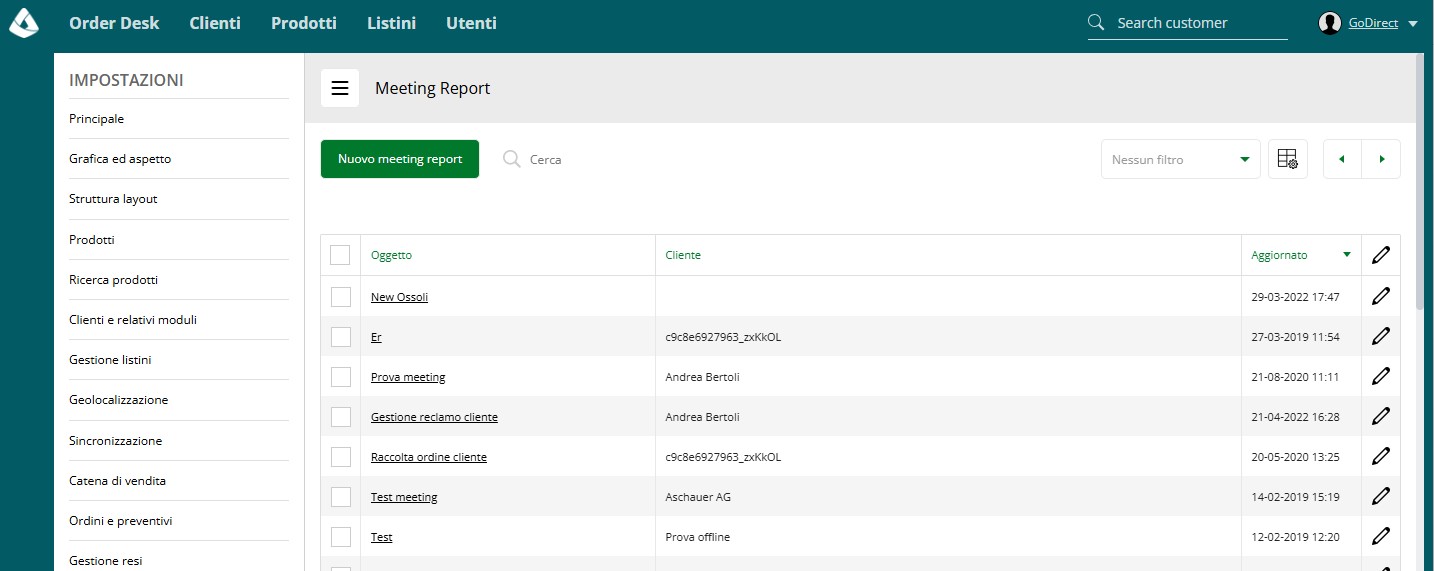Open the Raccolta ordine cliente link
1434x571 pixels.
[x=429, y=457]
